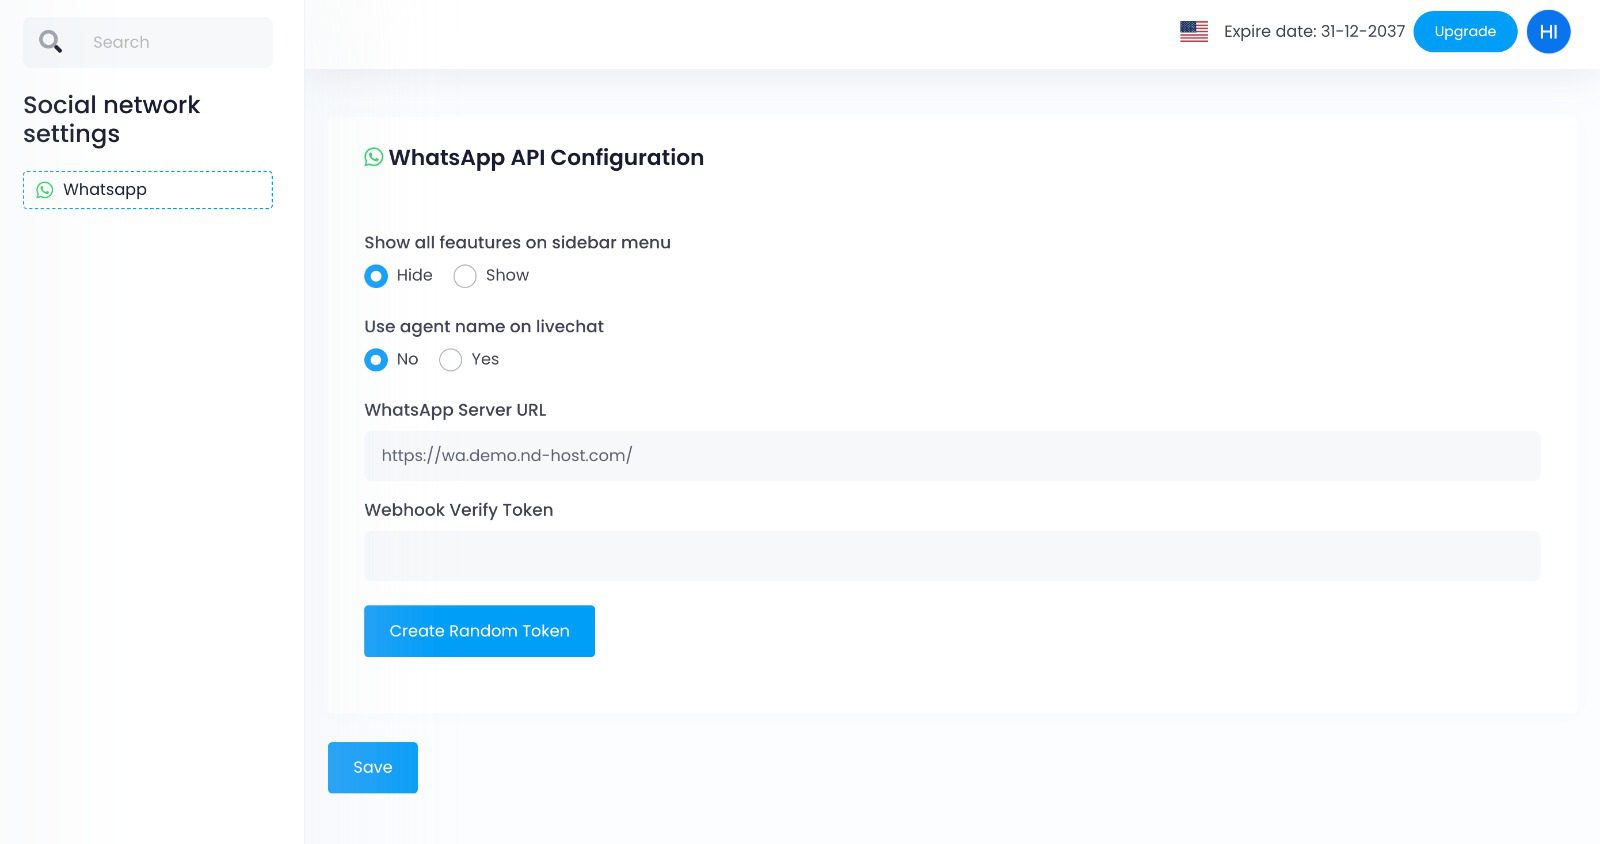Select Hide for sidebar menu features
This screenshot has width=1600, height=844.
click(x=376, y=276)
